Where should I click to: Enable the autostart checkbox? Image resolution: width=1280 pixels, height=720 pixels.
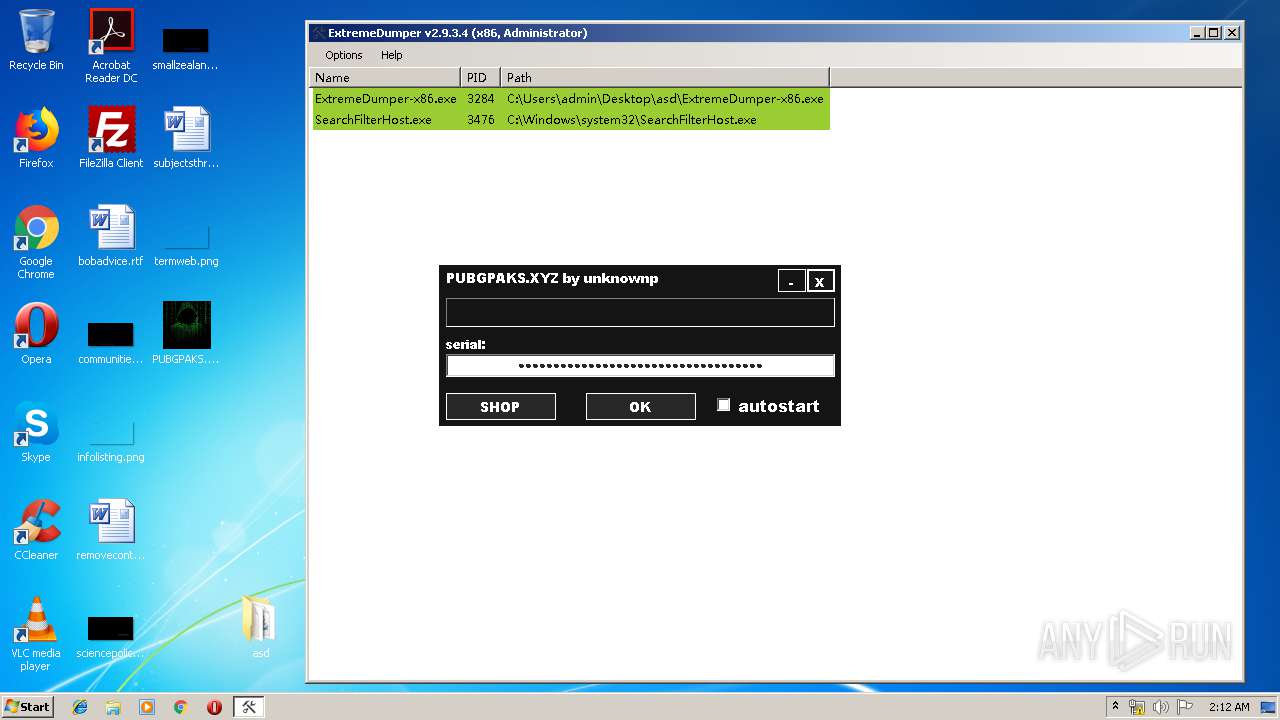pos(724,405)
